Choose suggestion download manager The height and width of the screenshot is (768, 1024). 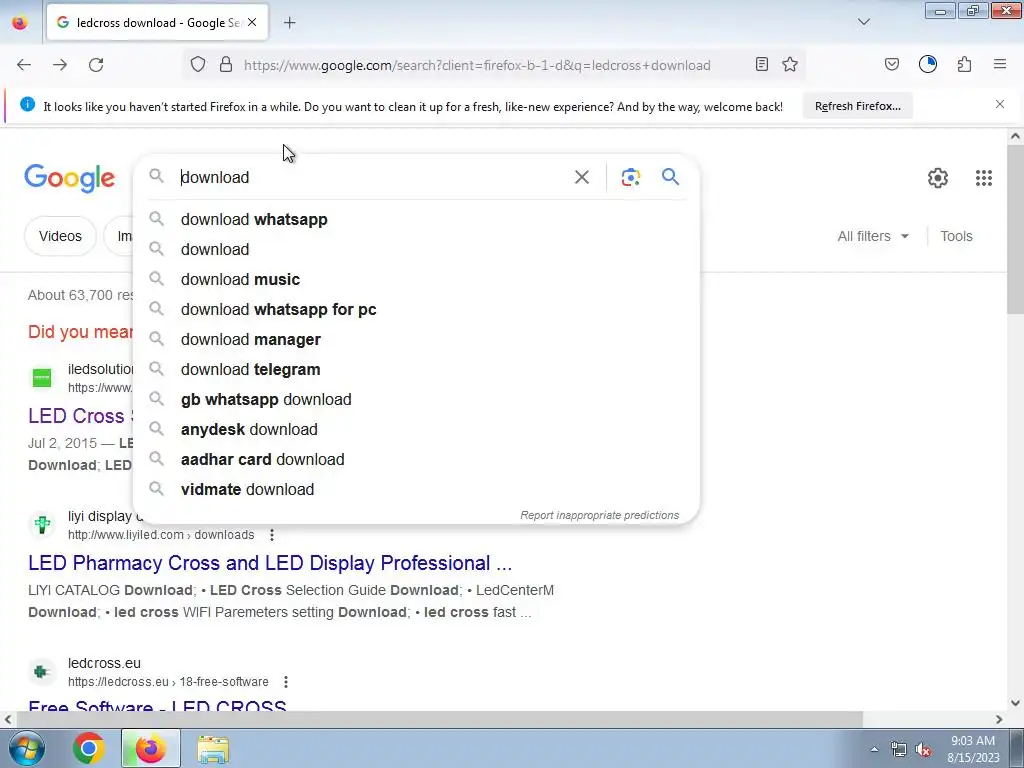pyautogui.click(x=416, y=340)
